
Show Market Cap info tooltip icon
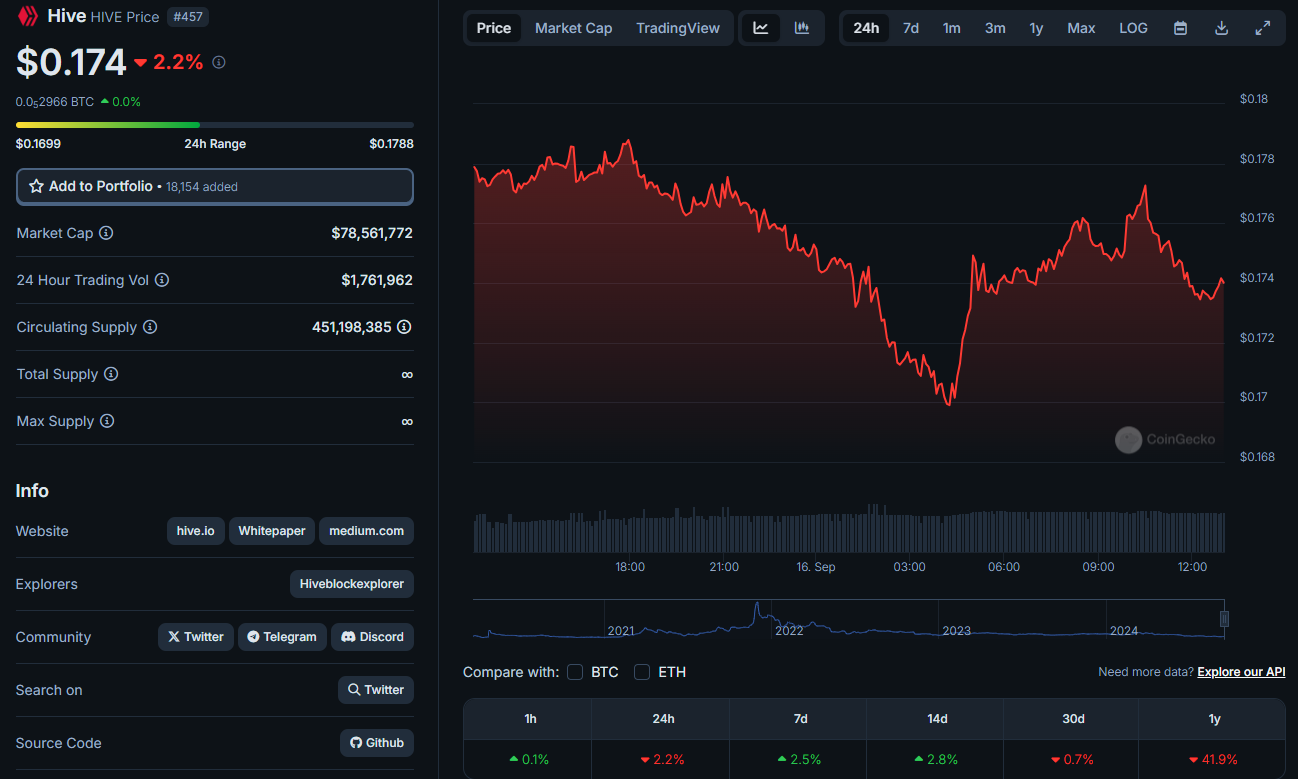106,233
